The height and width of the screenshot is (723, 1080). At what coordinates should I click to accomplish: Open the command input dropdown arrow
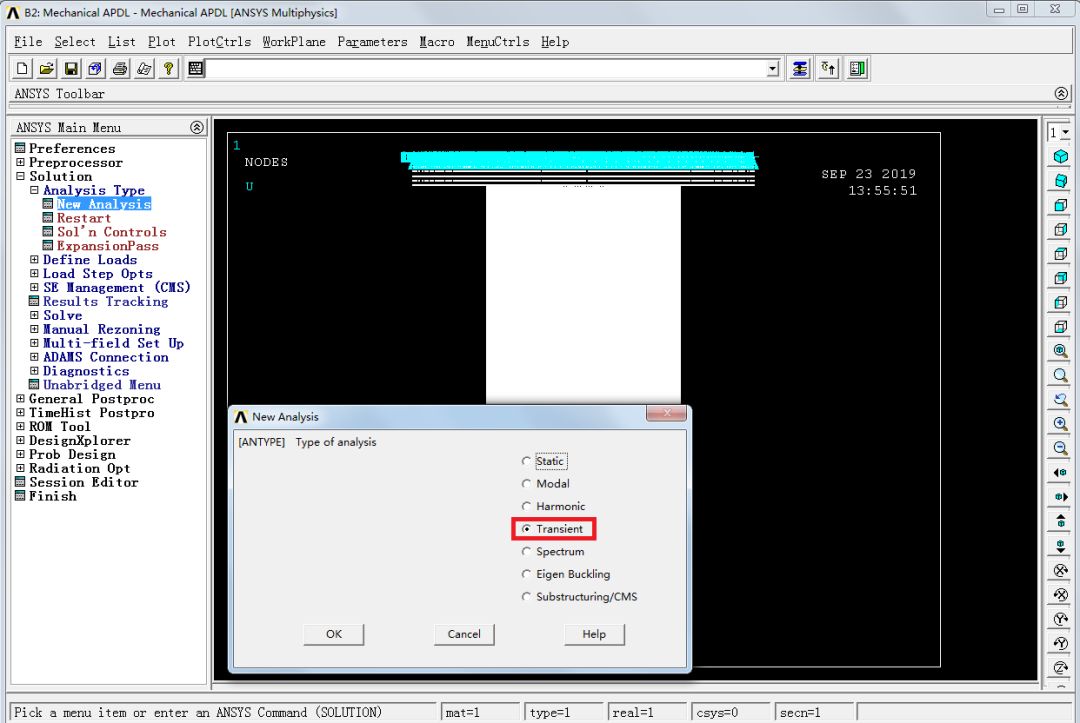pyautogui.click(x=773, y=69)
